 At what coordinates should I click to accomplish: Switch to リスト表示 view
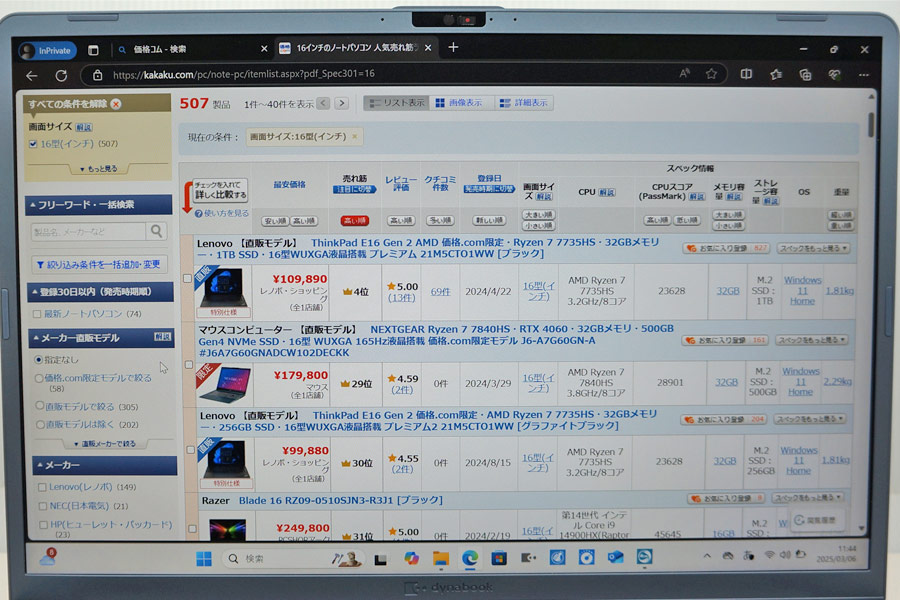(397, 103)
